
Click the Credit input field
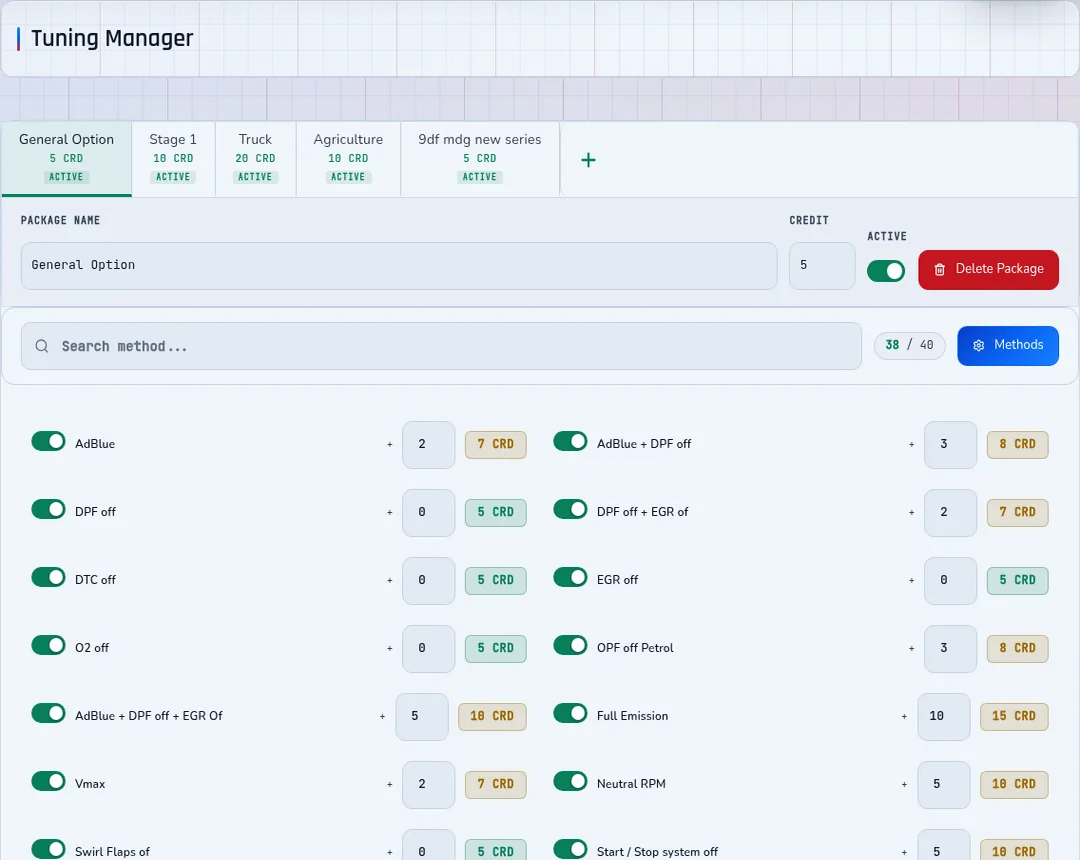(822, 265)
